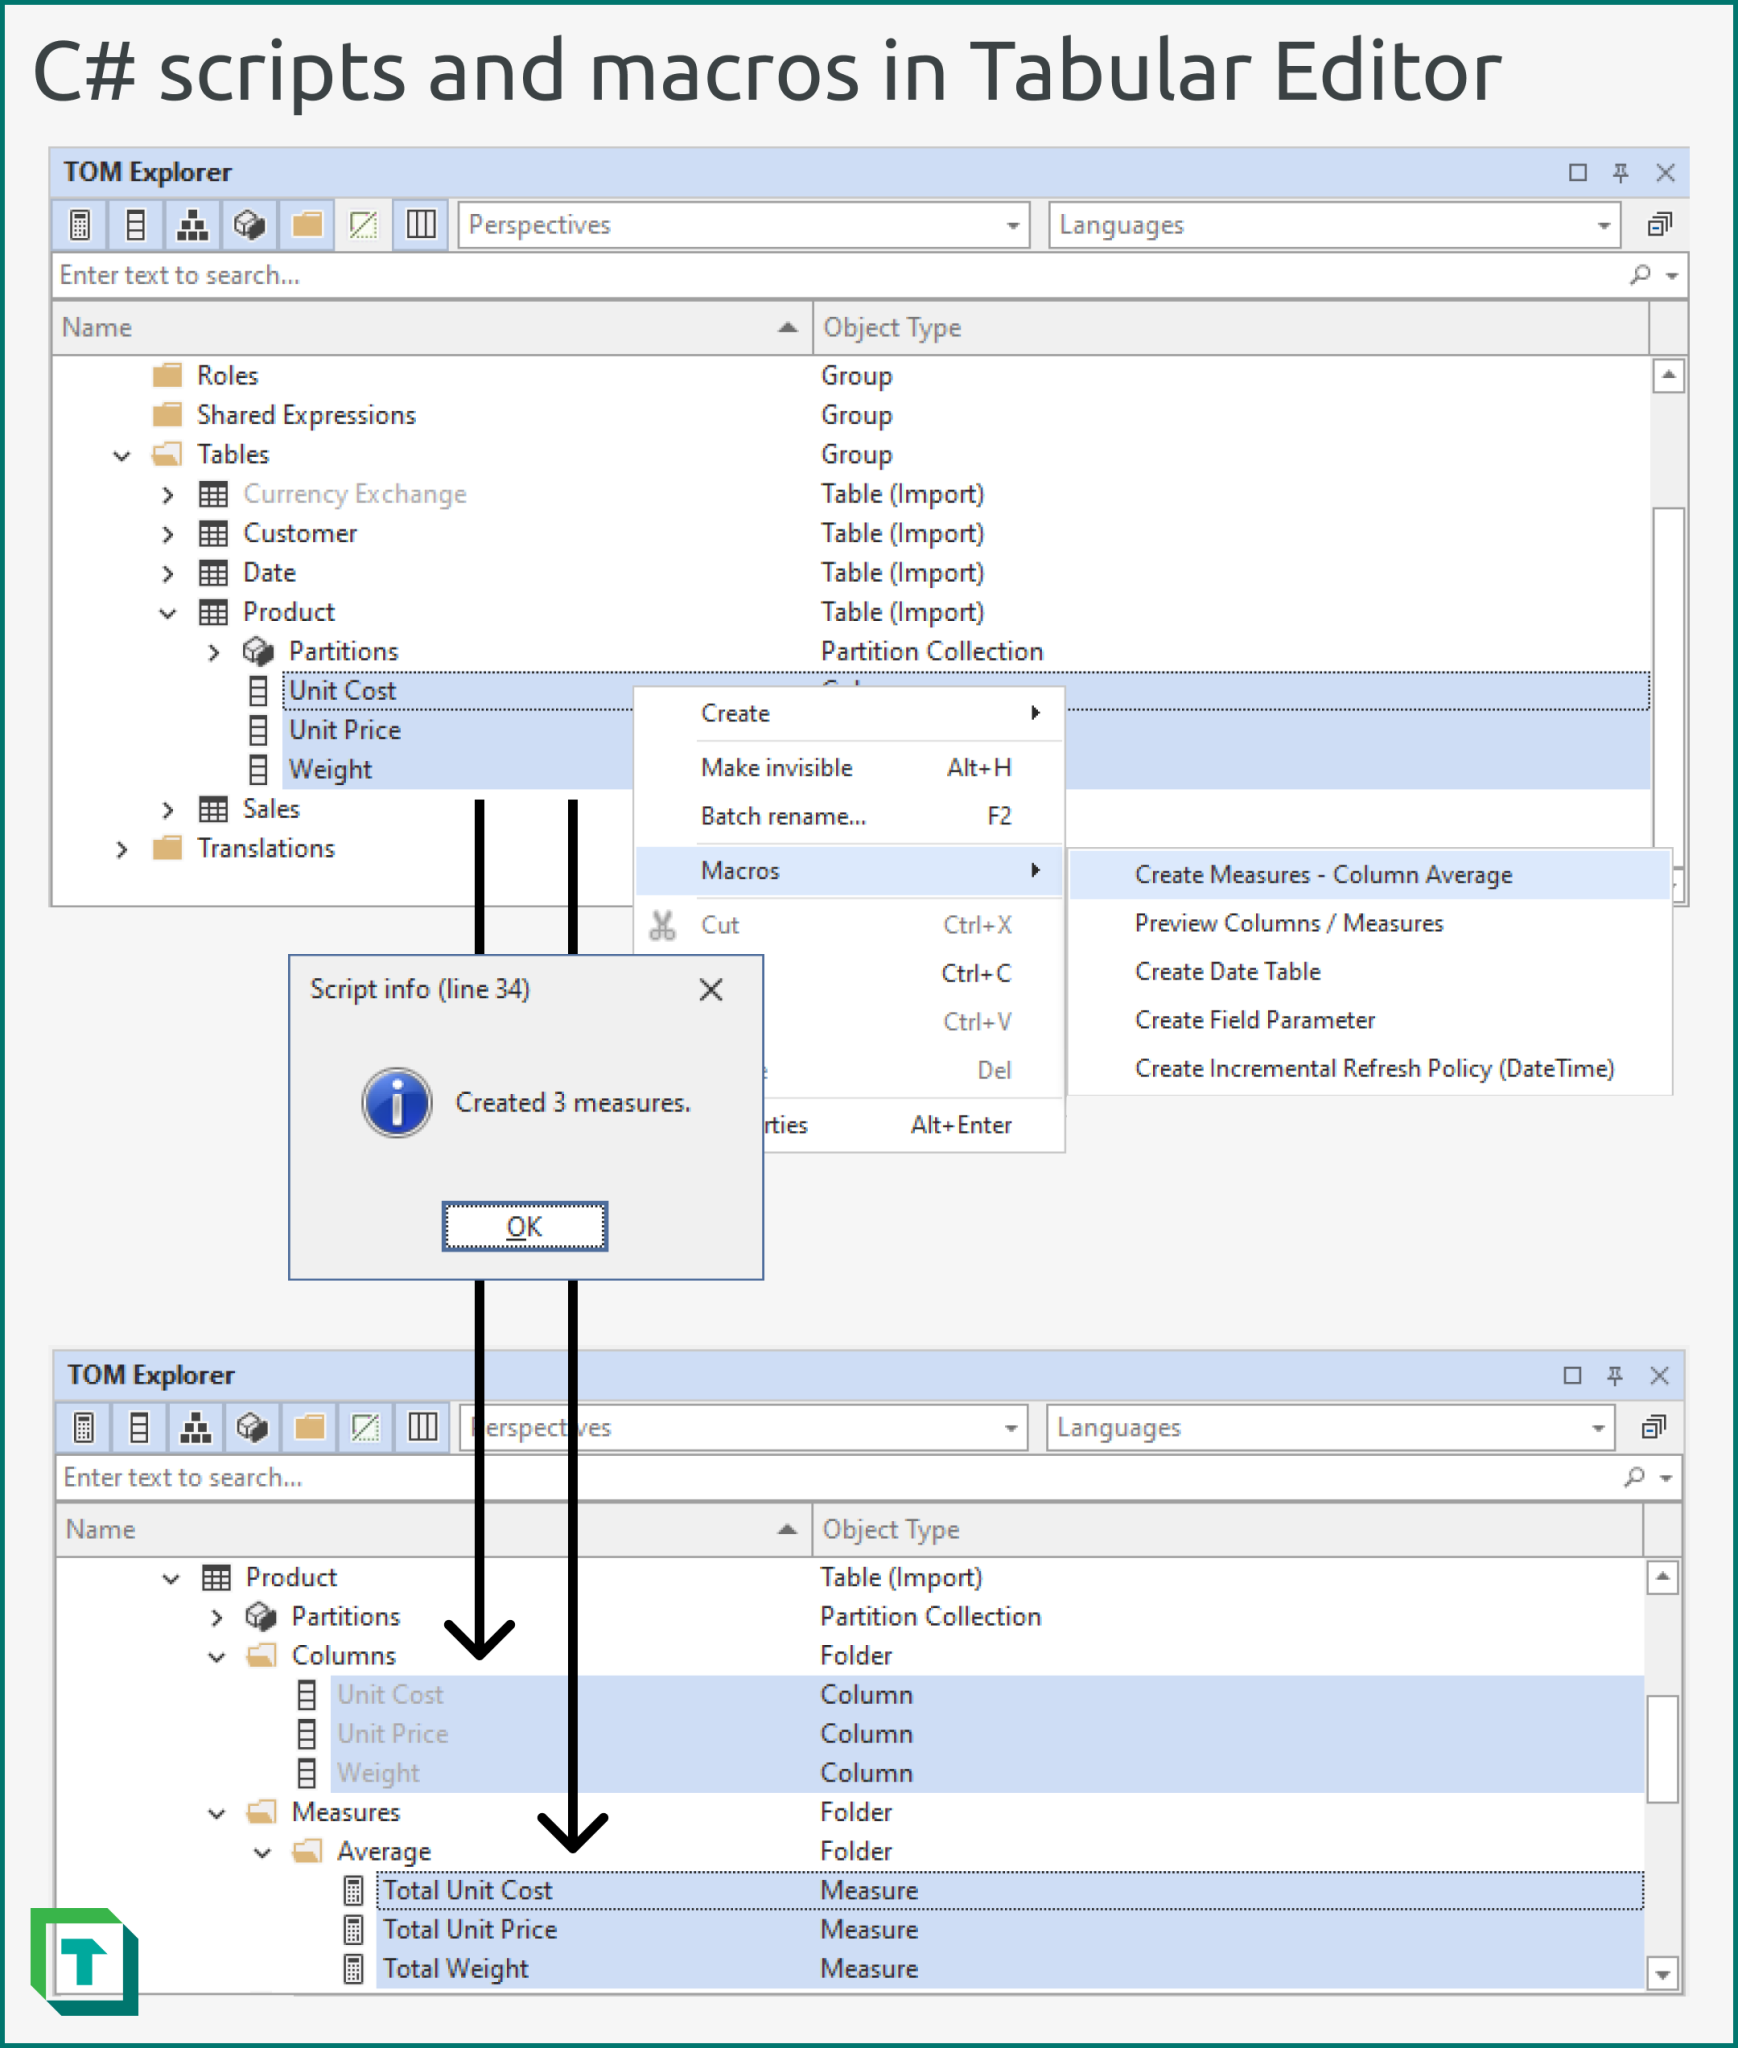Choose Batch rename from the context menu
Viewport: 1738px width, 2048px height.
pyautogui.click(x=783, y=816)
